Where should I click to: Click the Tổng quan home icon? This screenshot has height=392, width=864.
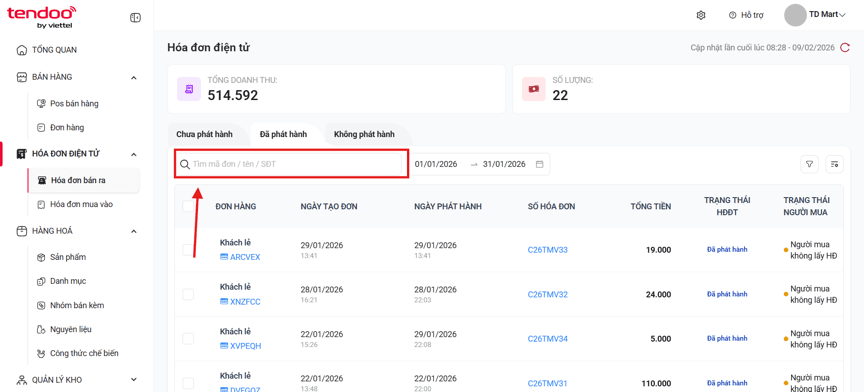tap(21, 50)
